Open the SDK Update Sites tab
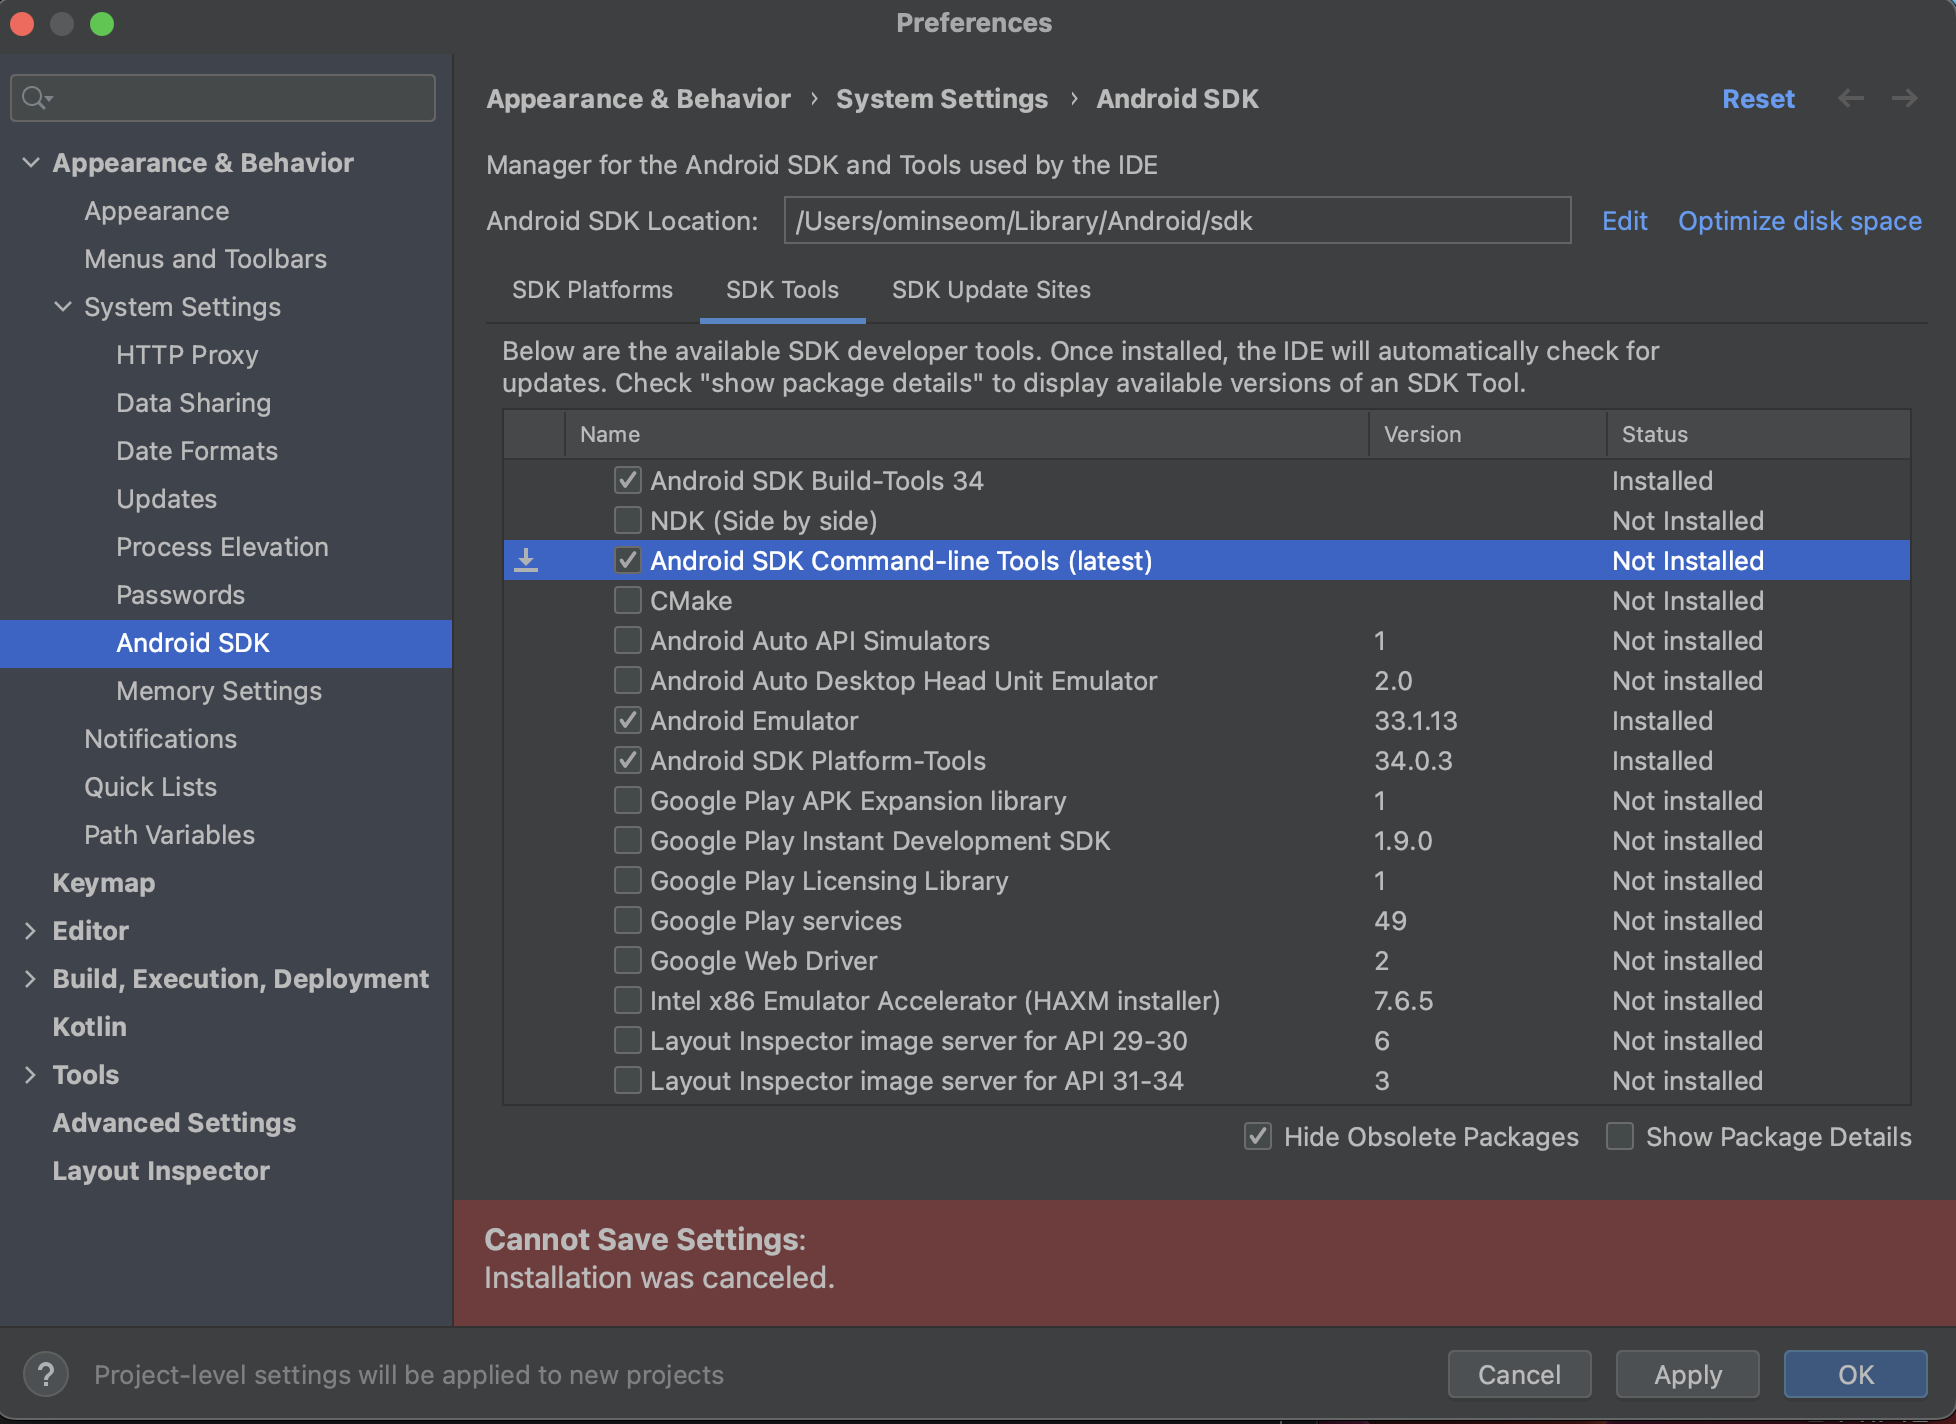 click(991, 290)
